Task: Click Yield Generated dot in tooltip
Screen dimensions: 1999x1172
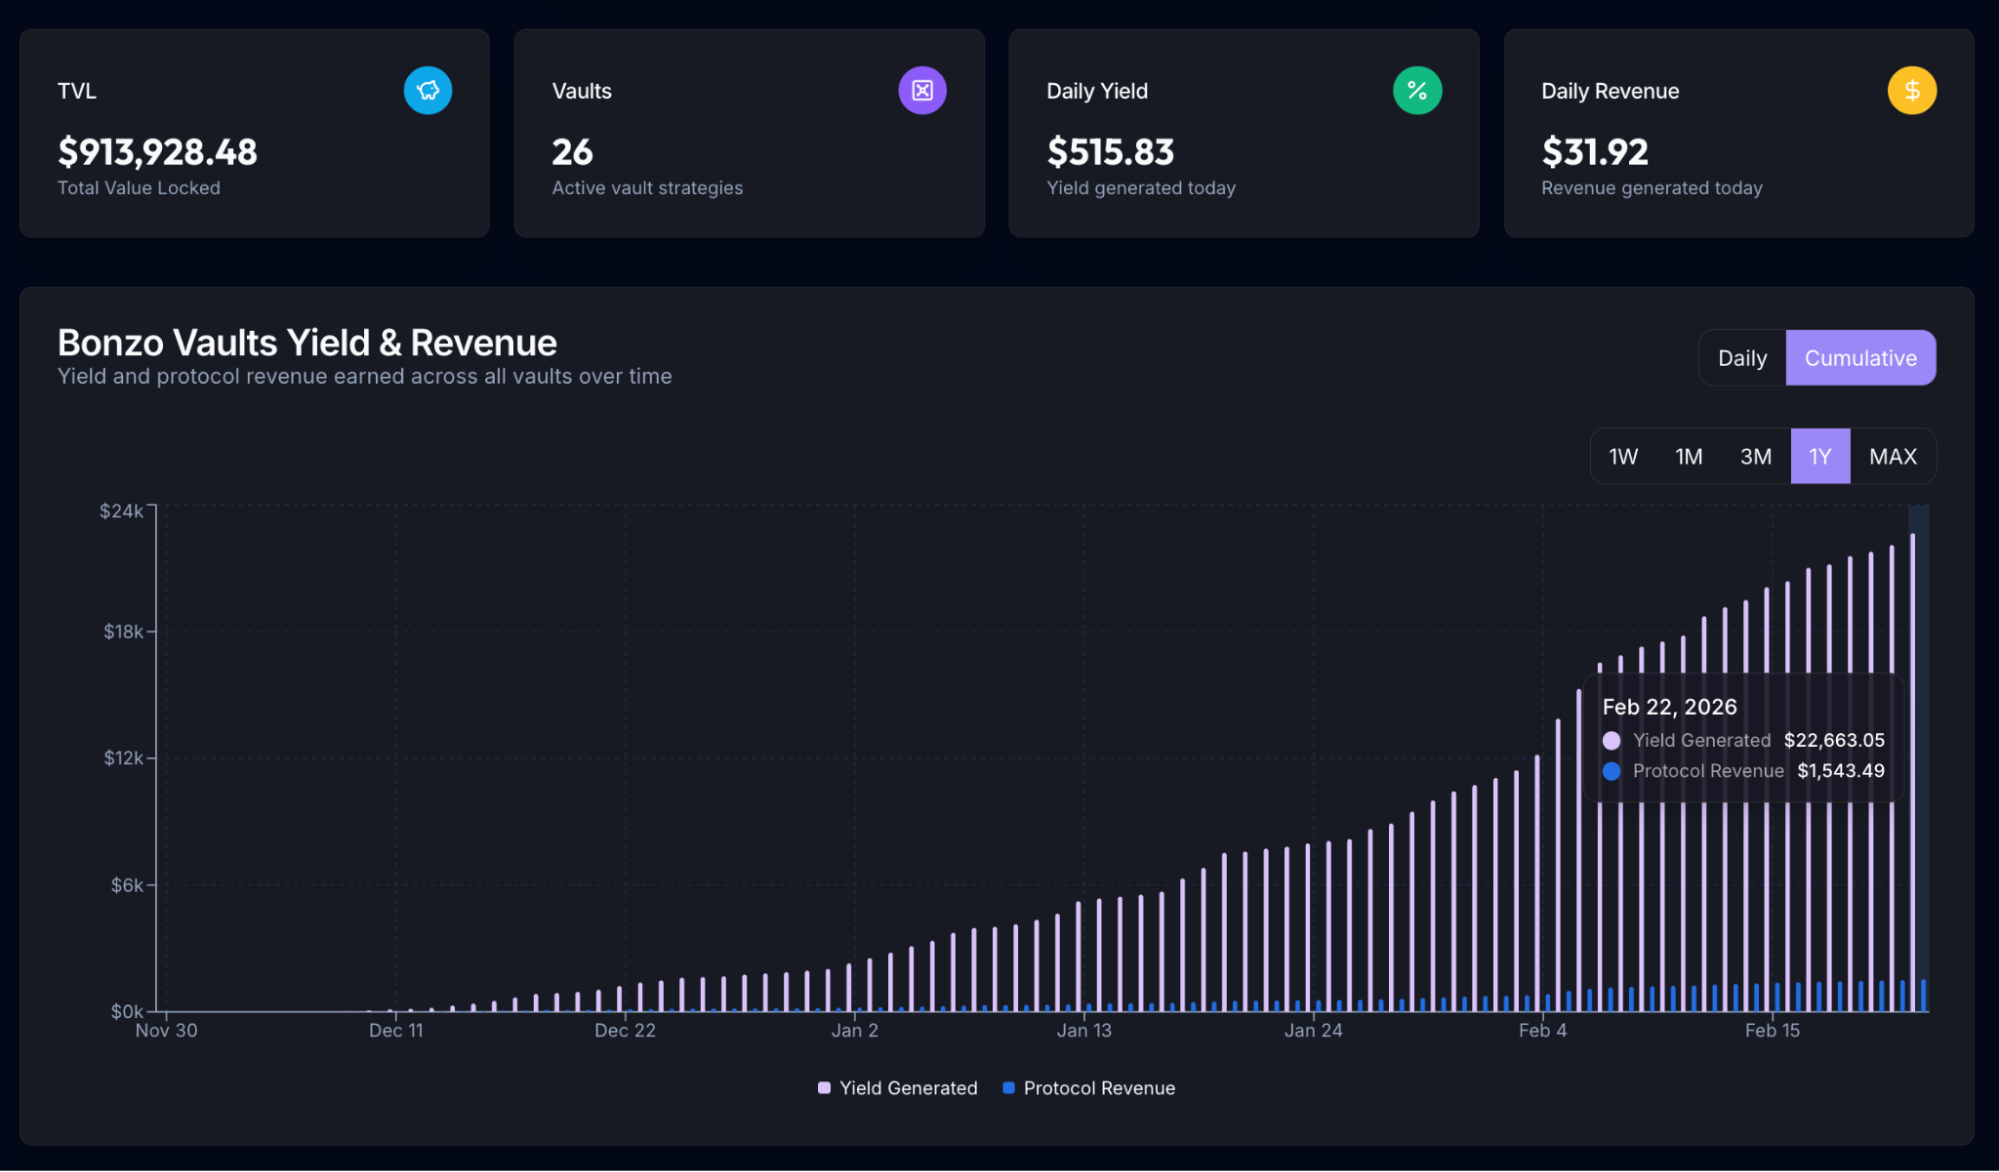Action: coord(1611,741)
